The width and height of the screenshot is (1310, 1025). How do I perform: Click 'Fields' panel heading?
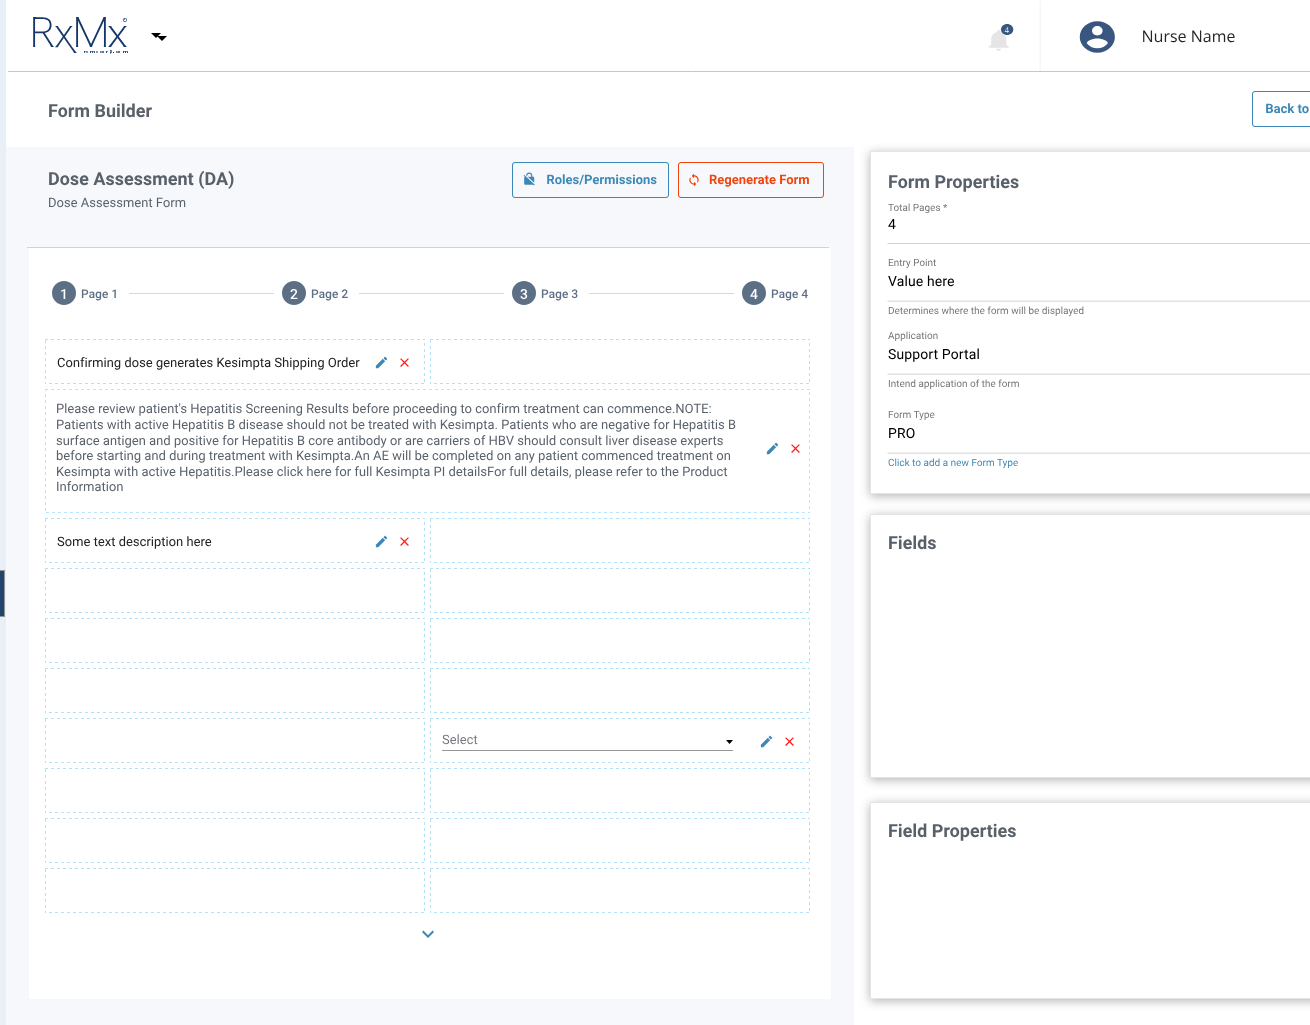[912, 543]
